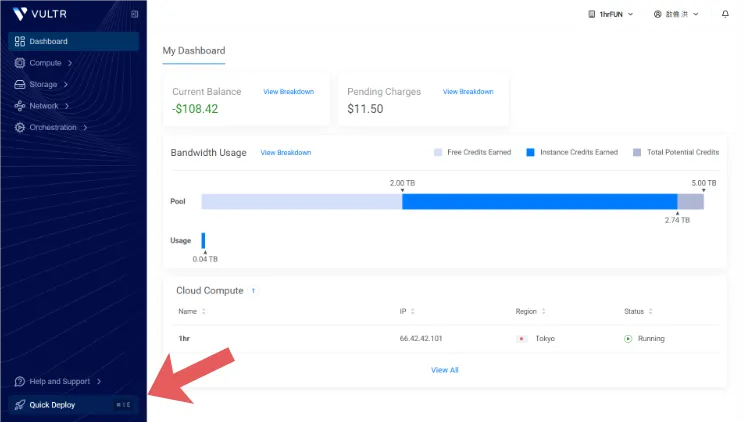Click the Tokyo Japan flag icon

[x=522, y=339]
